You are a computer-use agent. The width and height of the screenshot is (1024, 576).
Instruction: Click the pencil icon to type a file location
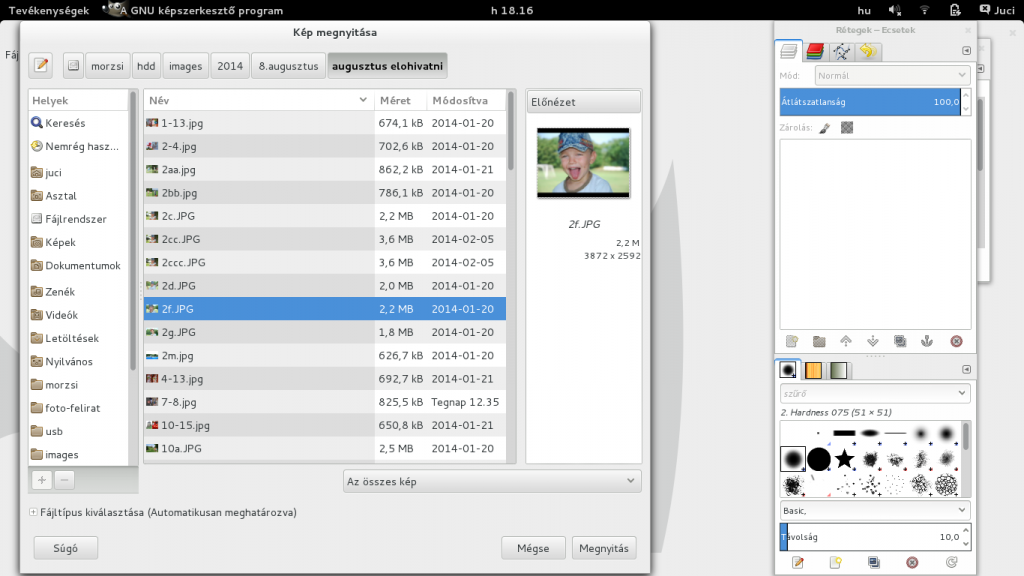coord(40,64)
